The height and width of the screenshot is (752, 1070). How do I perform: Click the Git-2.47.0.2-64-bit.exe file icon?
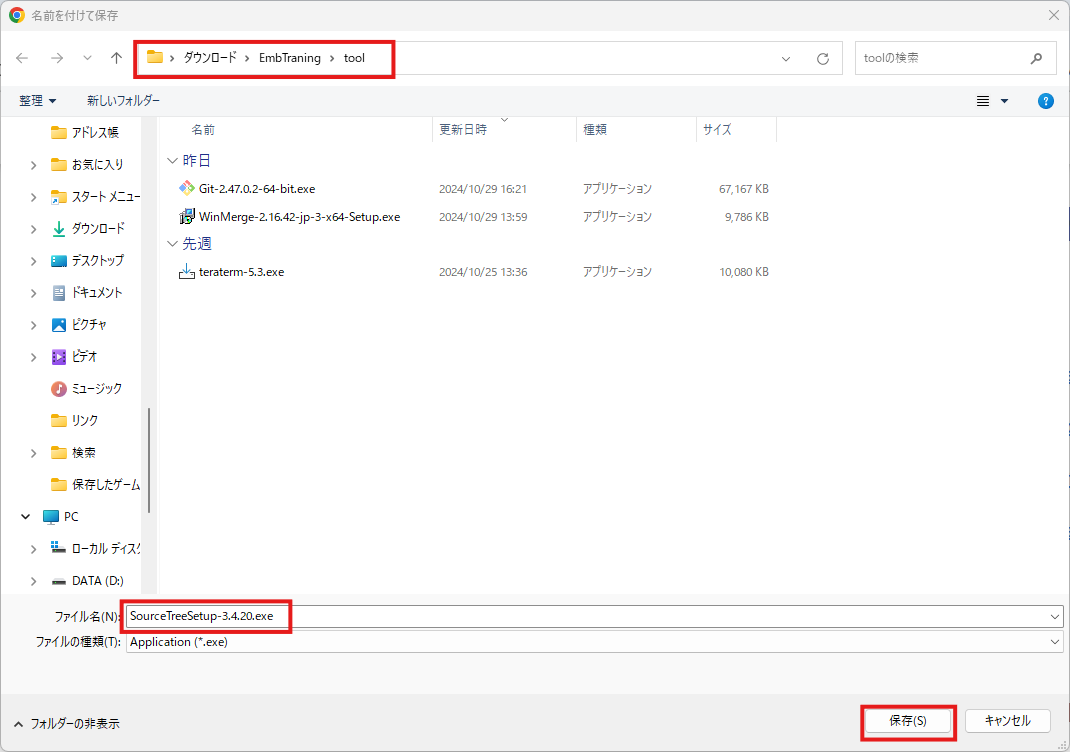click(186, 188)
